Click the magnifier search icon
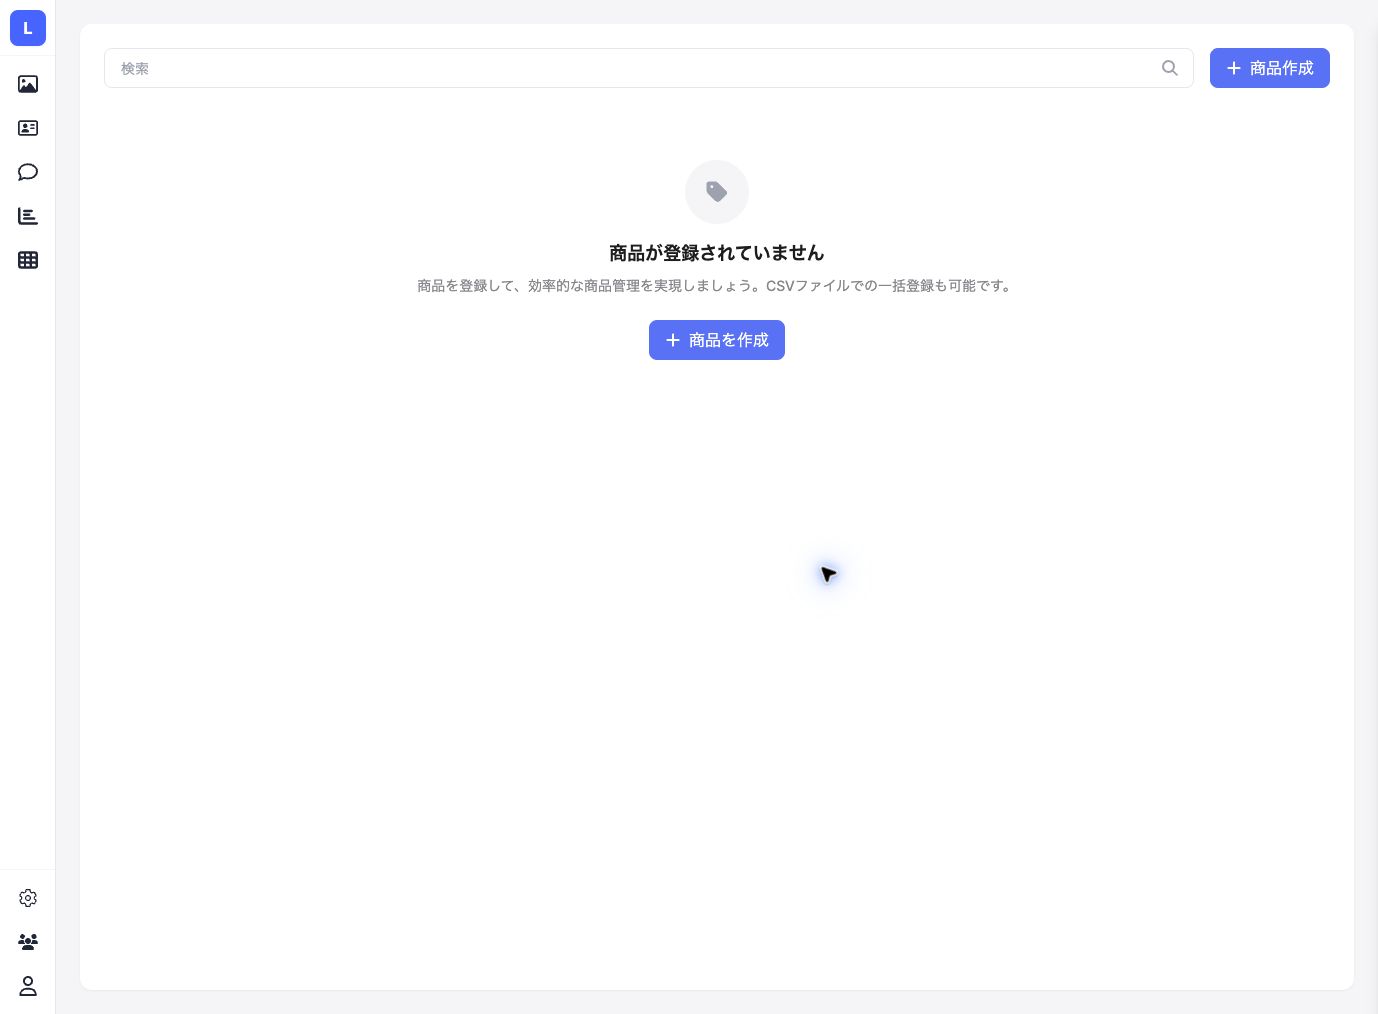Image resolution: width=1378 pixels, height=1014 pixels. click(1169, 68)
